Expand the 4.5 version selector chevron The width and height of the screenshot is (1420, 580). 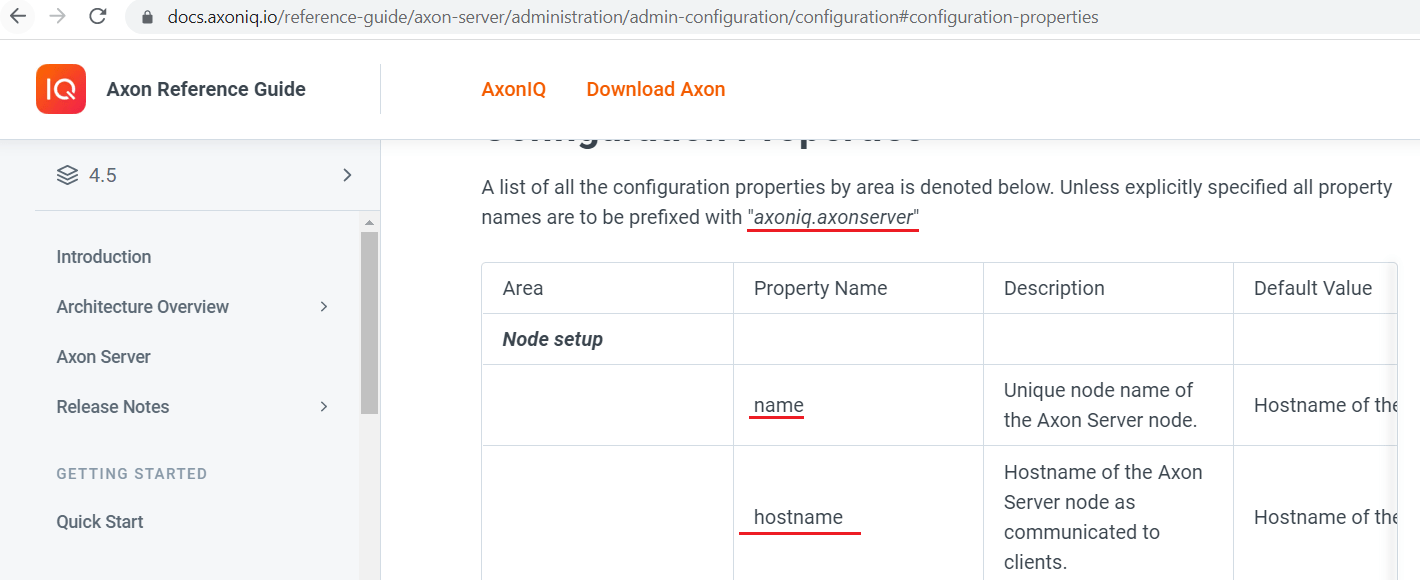[x=347, y=175]
